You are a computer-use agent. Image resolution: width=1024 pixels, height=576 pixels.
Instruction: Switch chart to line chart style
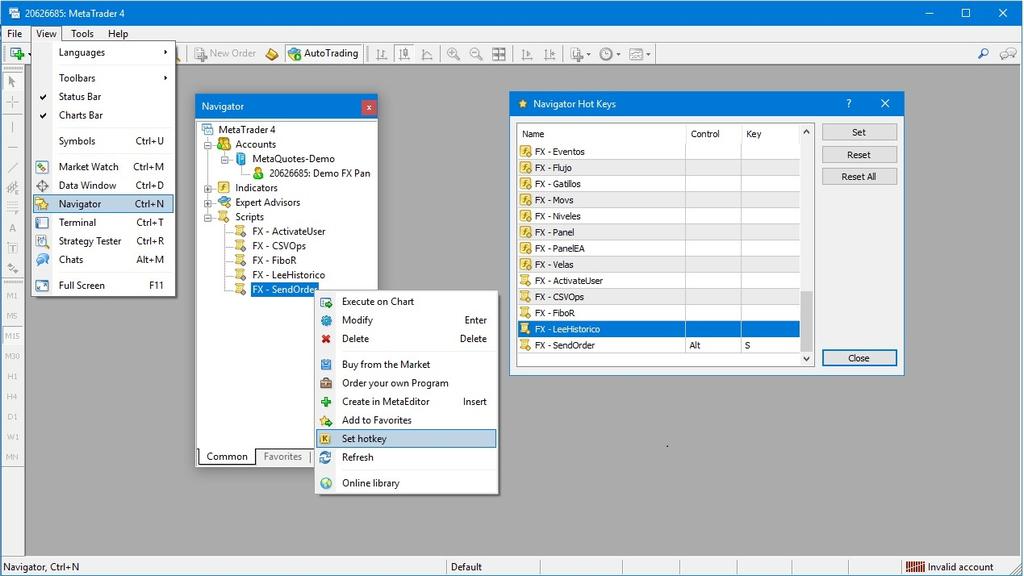pos(427,54)
